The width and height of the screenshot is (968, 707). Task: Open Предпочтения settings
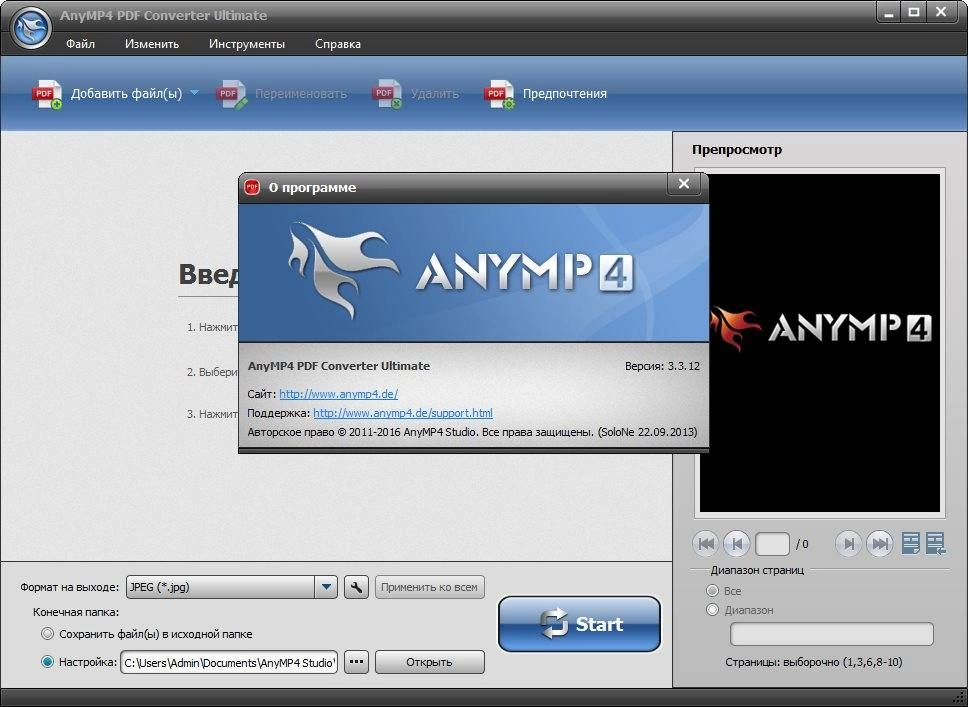pos(546,94)
